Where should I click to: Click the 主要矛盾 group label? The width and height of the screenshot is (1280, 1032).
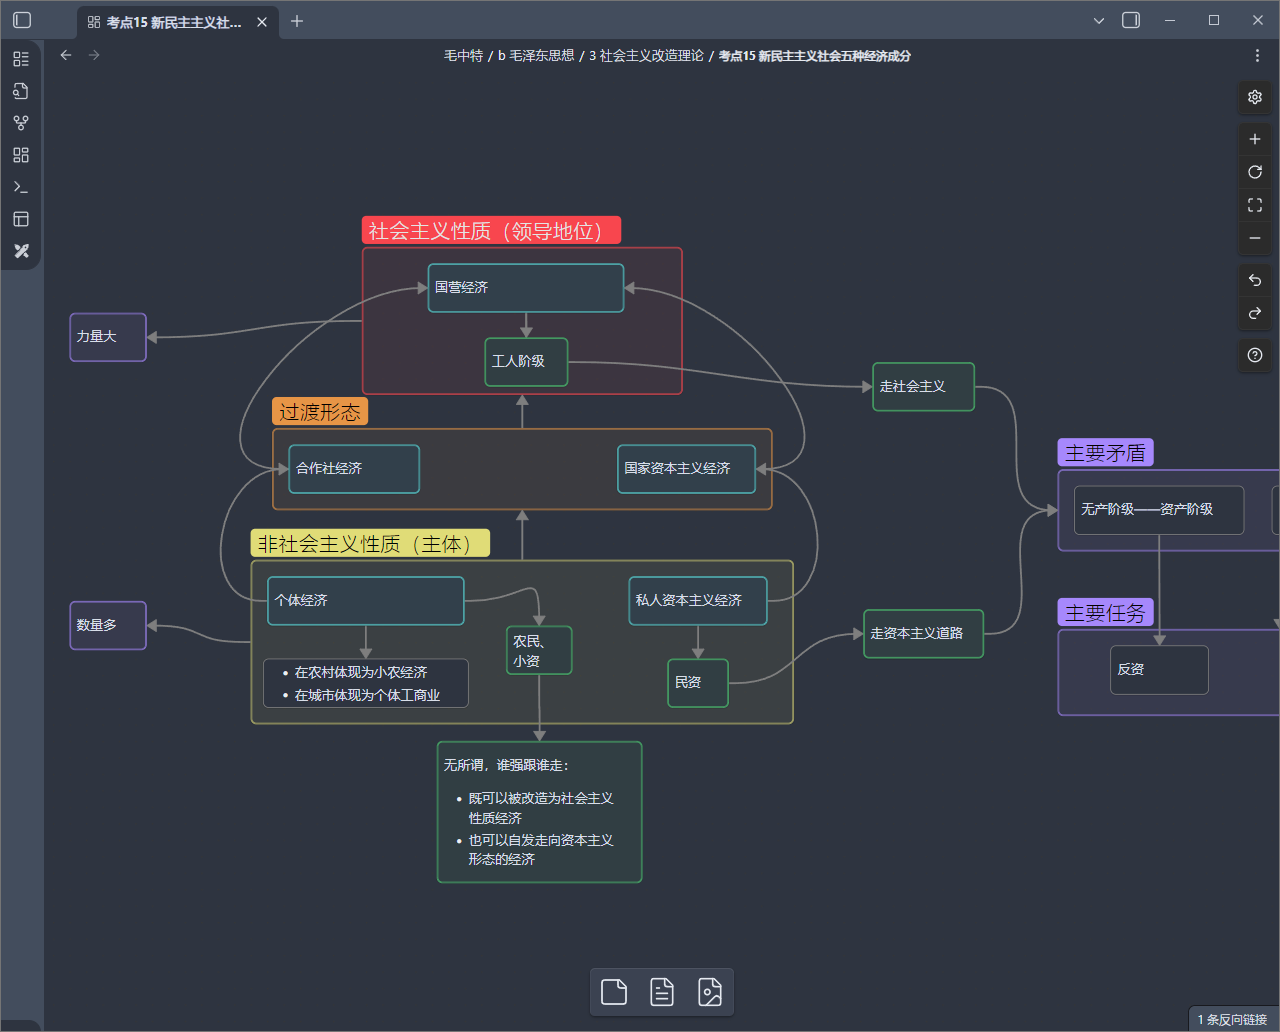coord(1105,453)
